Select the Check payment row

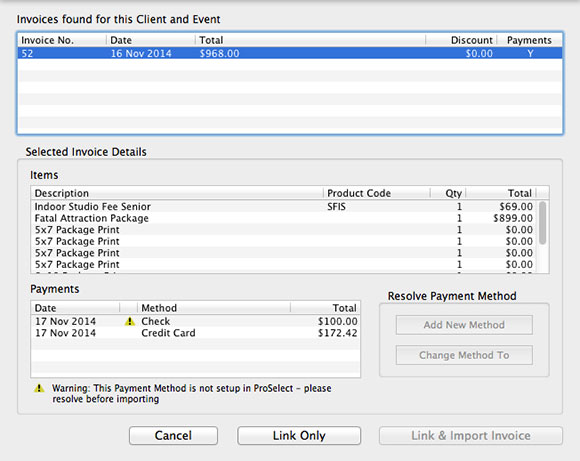pyautogui.click(x=196, y=321)
